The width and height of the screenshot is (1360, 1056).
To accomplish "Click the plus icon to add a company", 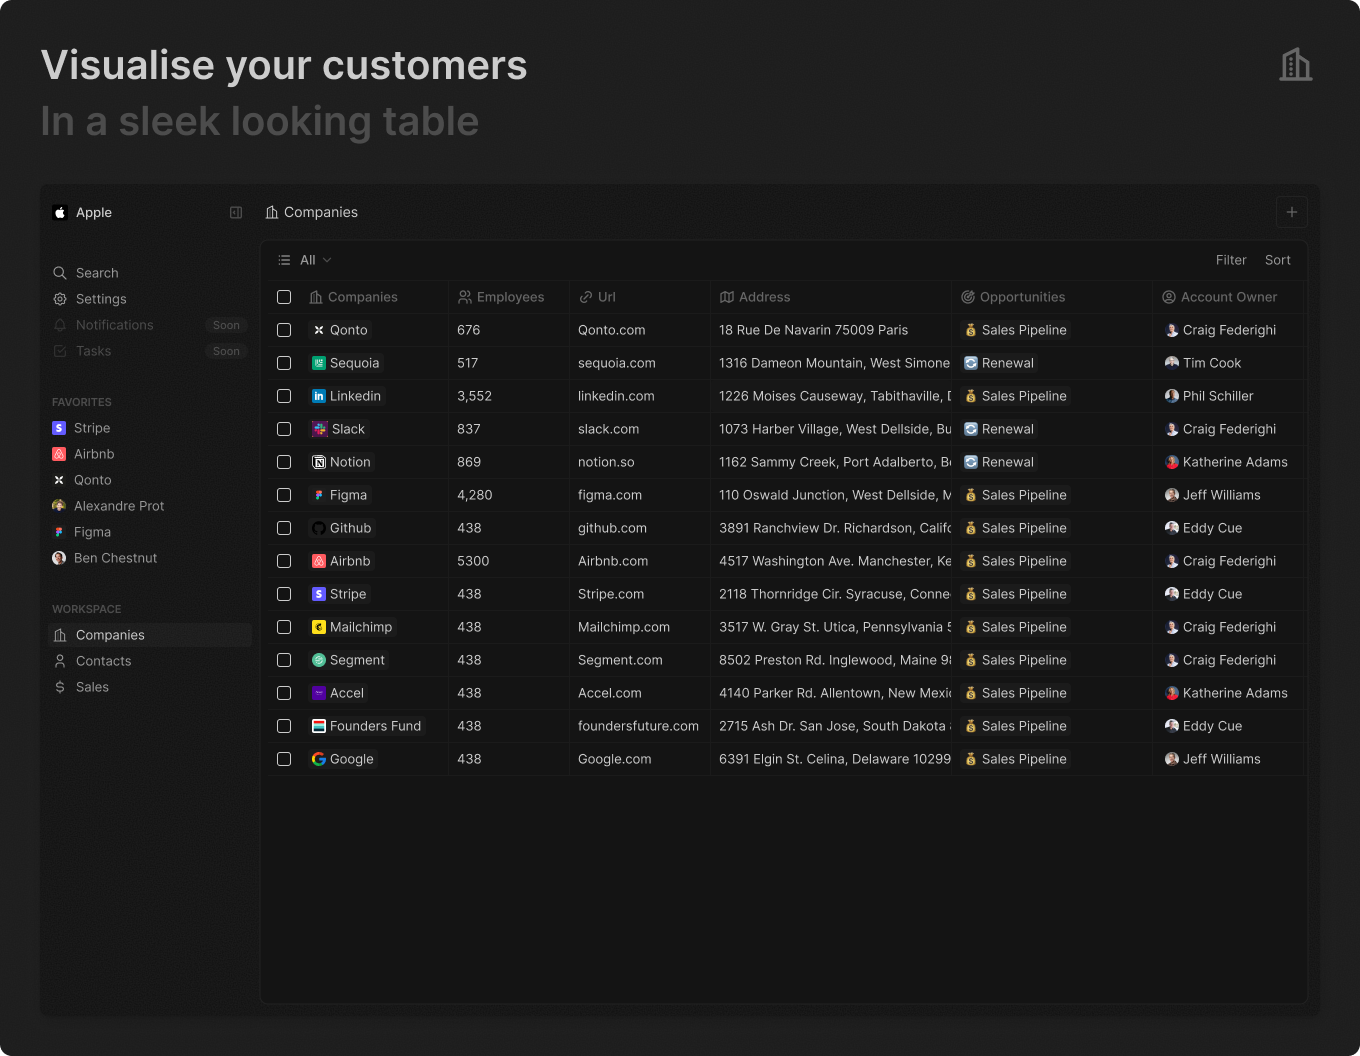I will 1291,212.
